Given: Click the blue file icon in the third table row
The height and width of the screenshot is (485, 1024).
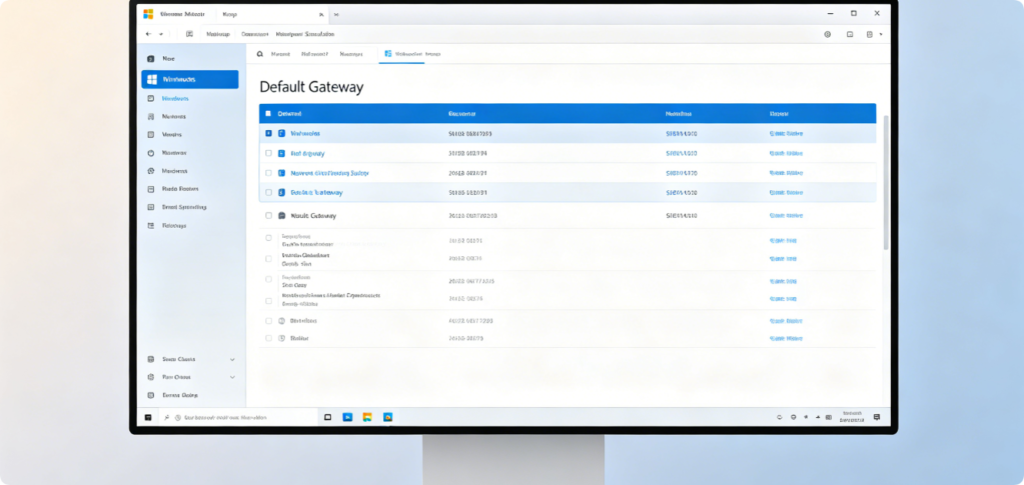Looking at the screenshot, I should pos(281,173).
